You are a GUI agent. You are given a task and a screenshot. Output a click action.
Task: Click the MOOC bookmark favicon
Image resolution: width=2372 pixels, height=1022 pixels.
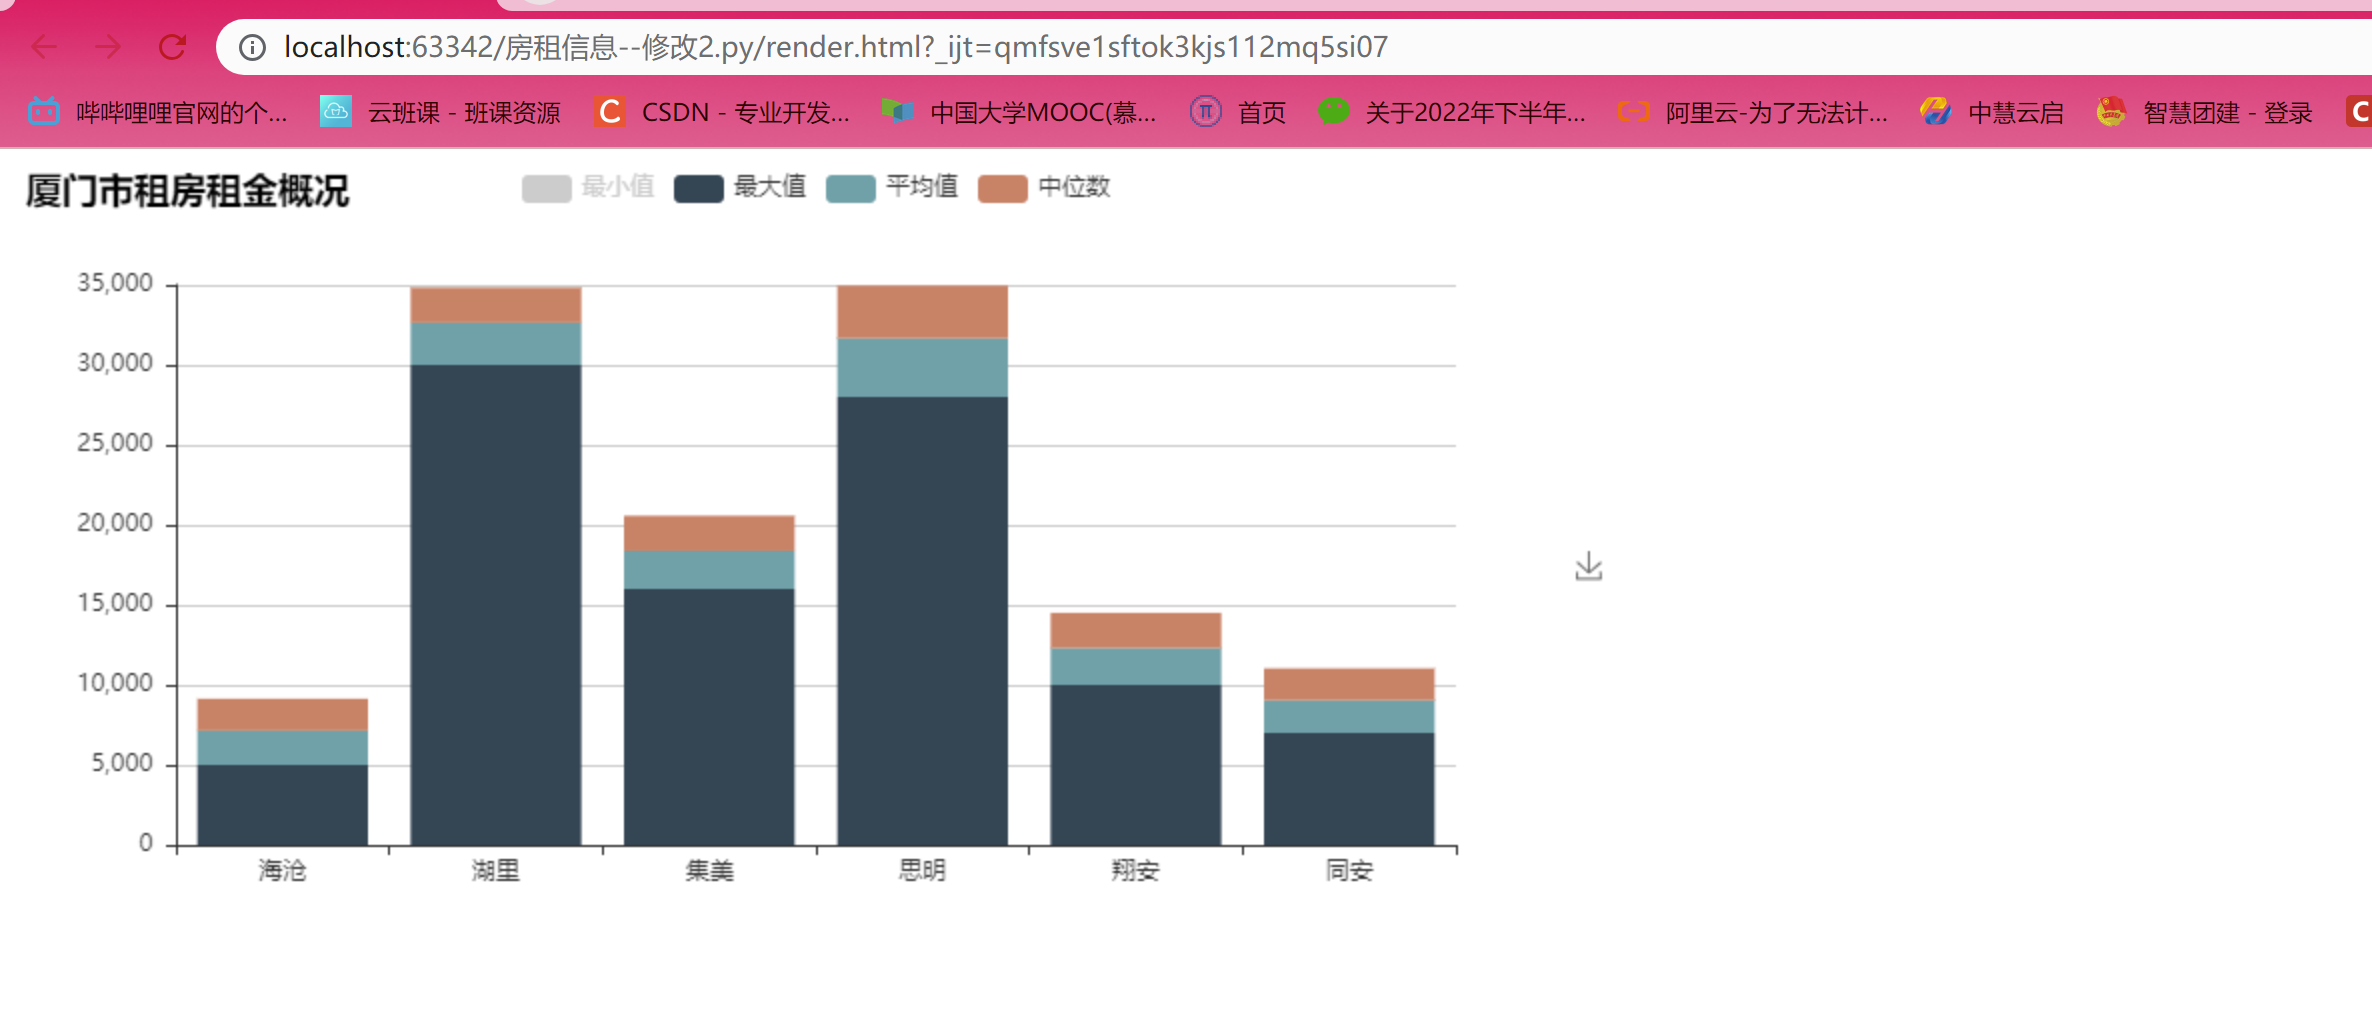pyautogui.click(x=898, y=111)
